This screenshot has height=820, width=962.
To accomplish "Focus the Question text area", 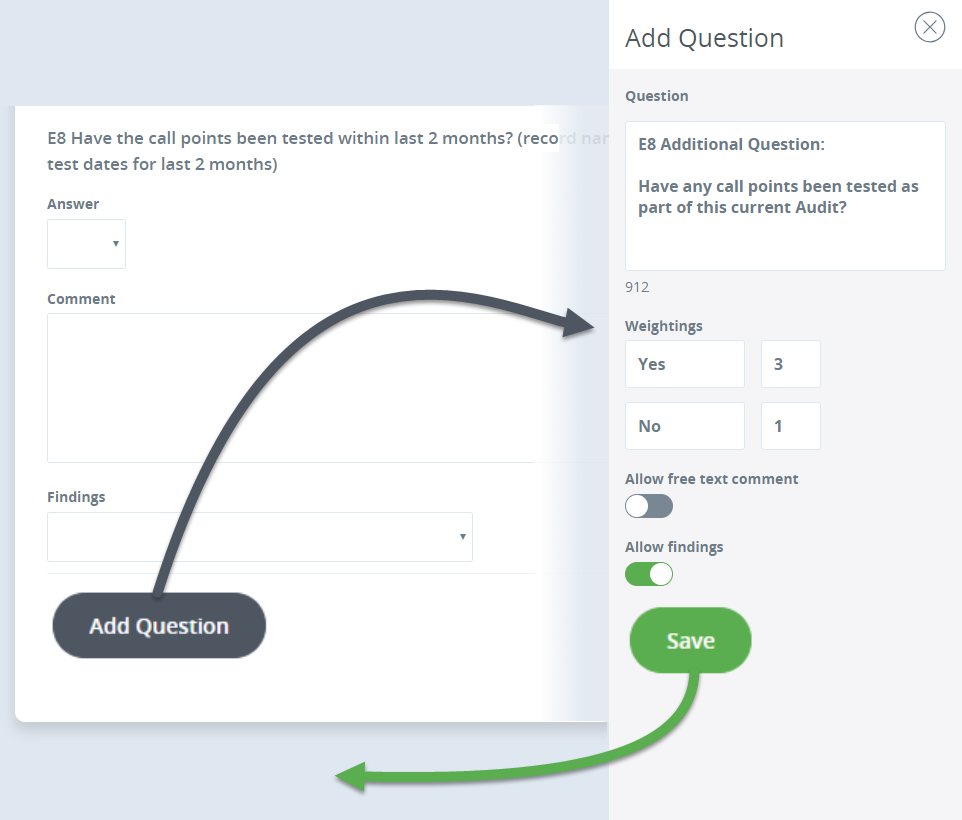I will click(785, 196).
